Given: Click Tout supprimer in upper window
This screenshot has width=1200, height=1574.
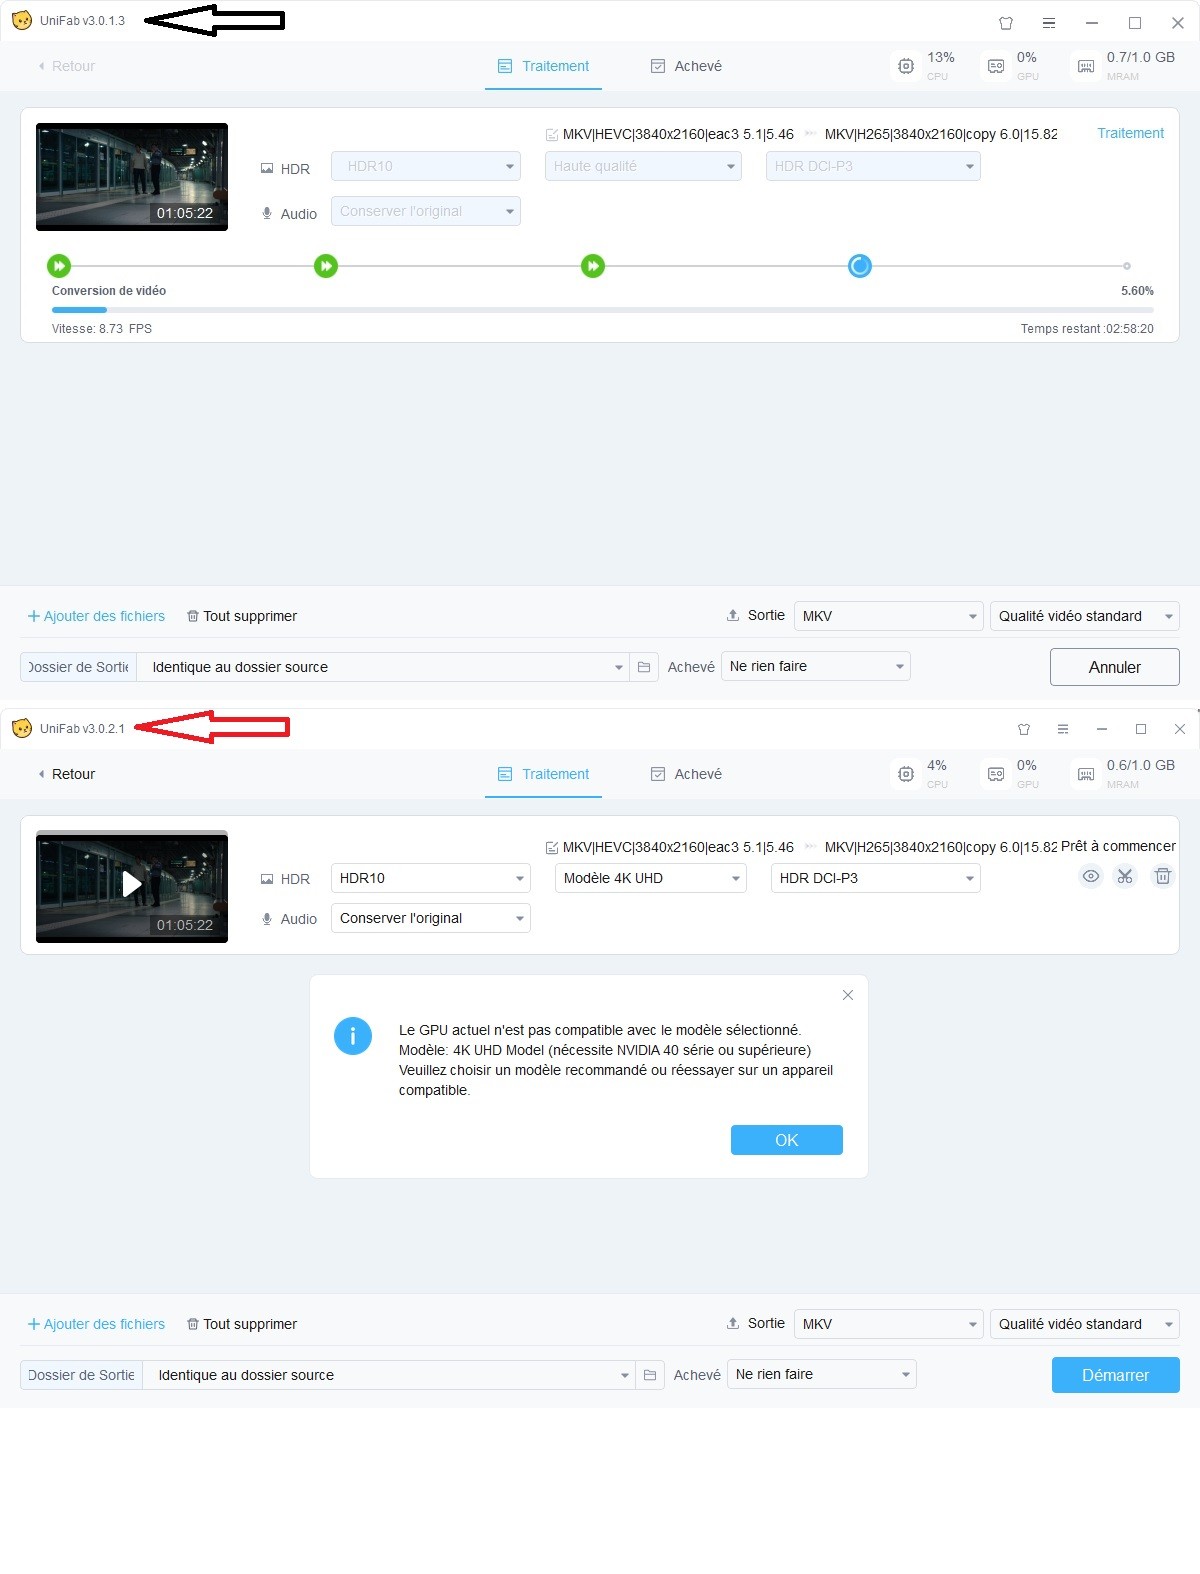Looking at the screenshot, I should pyautogui.click(x=242, y=616).
